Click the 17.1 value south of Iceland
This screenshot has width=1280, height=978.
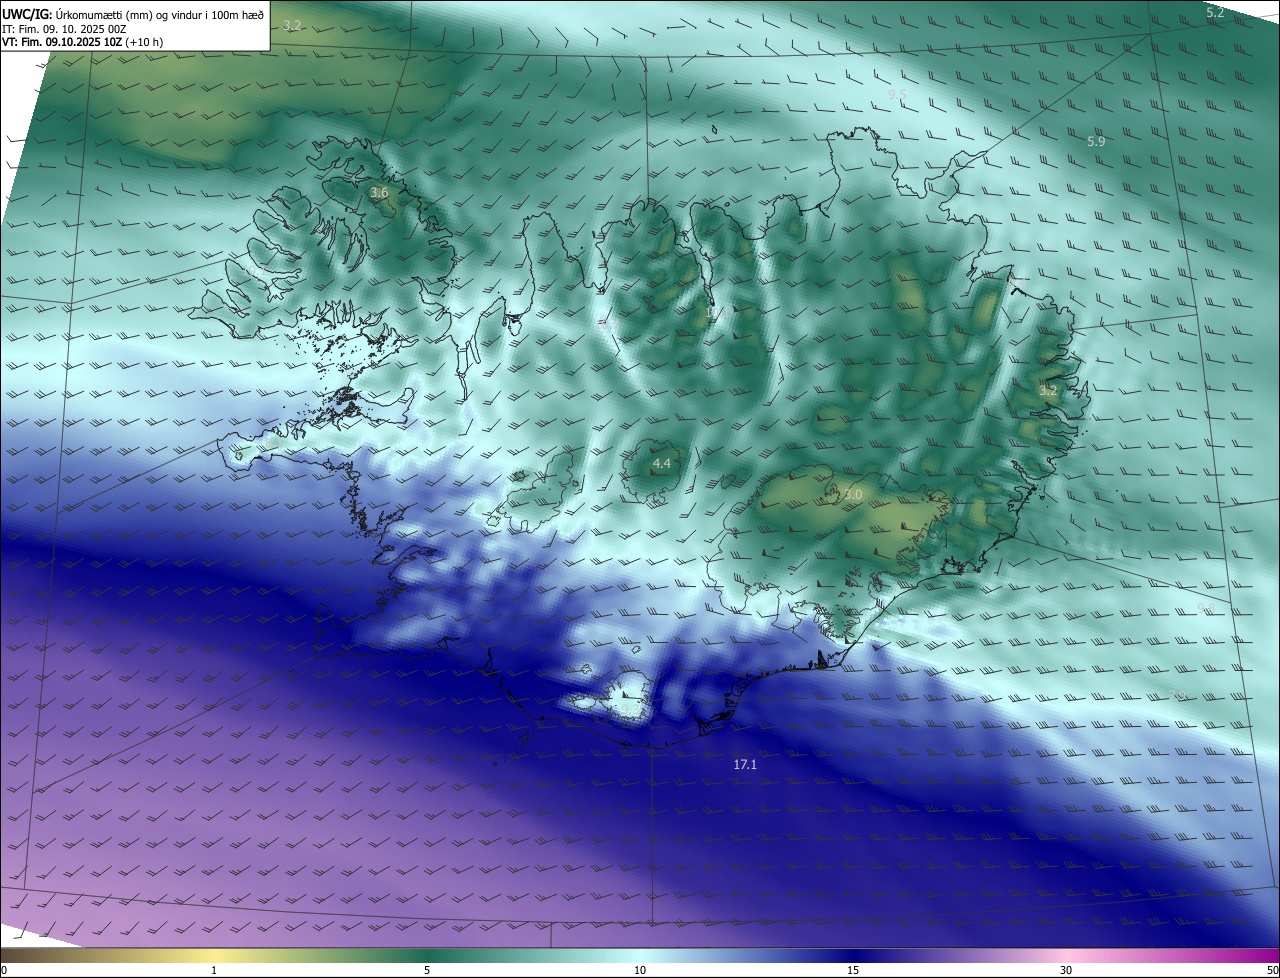pos(745,764)
